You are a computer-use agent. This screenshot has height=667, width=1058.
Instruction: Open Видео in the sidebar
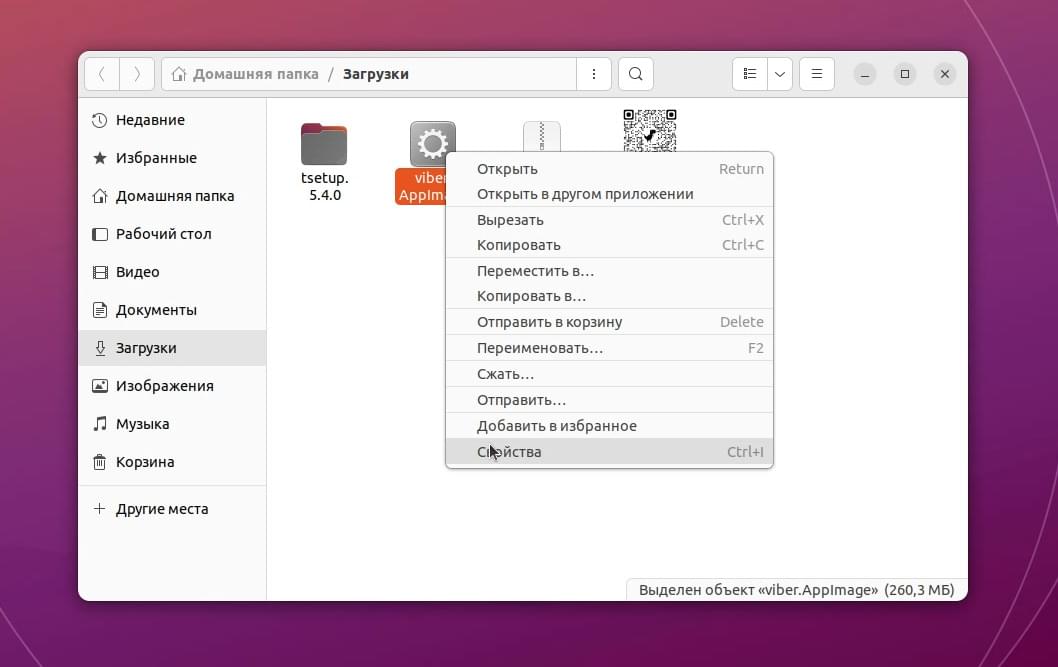[172, 272]
